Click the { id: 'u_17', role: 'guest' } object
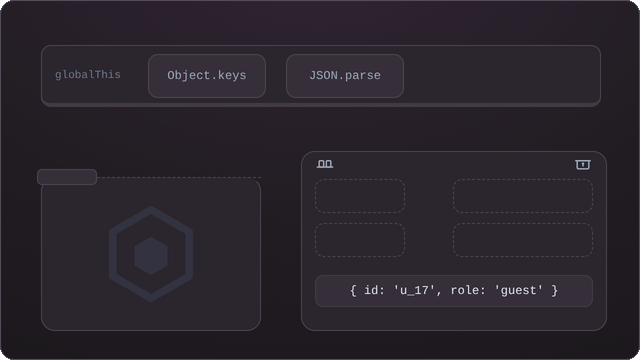640x360 pixels. pyautogui.click(x=454, y=291)
